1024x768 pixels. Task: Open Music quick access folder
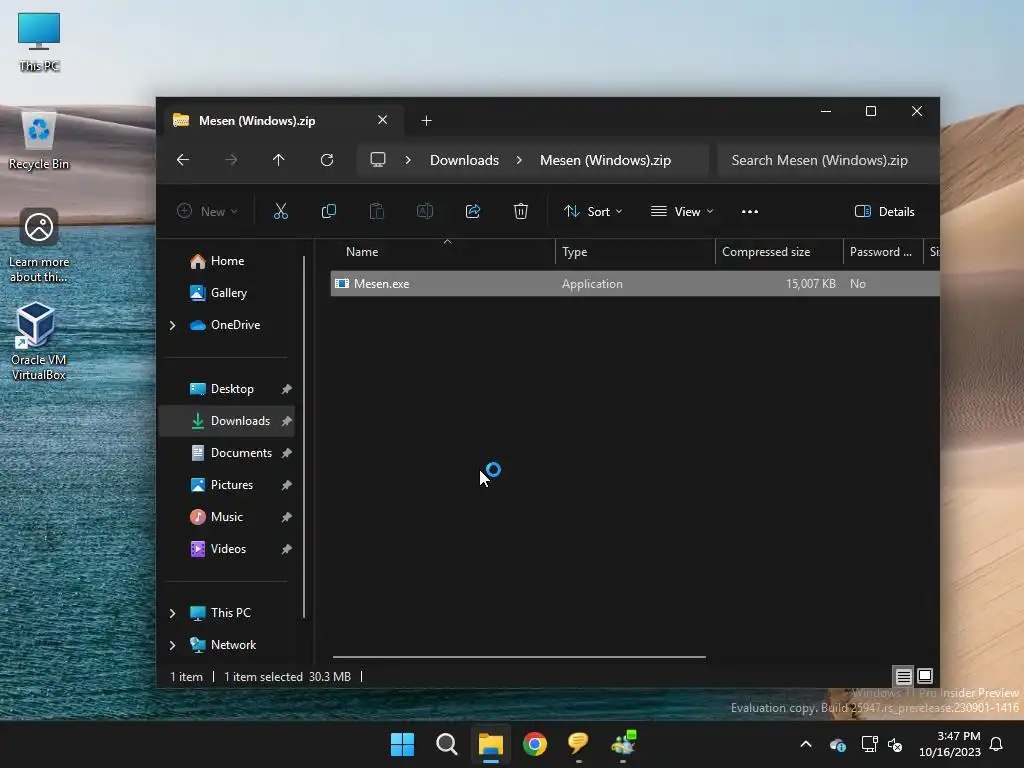click(227, 517)
